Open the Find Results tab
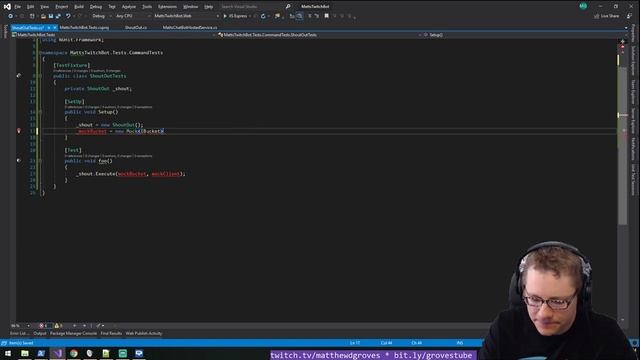Viewport: 640px width, 360px height. point(111,333)
